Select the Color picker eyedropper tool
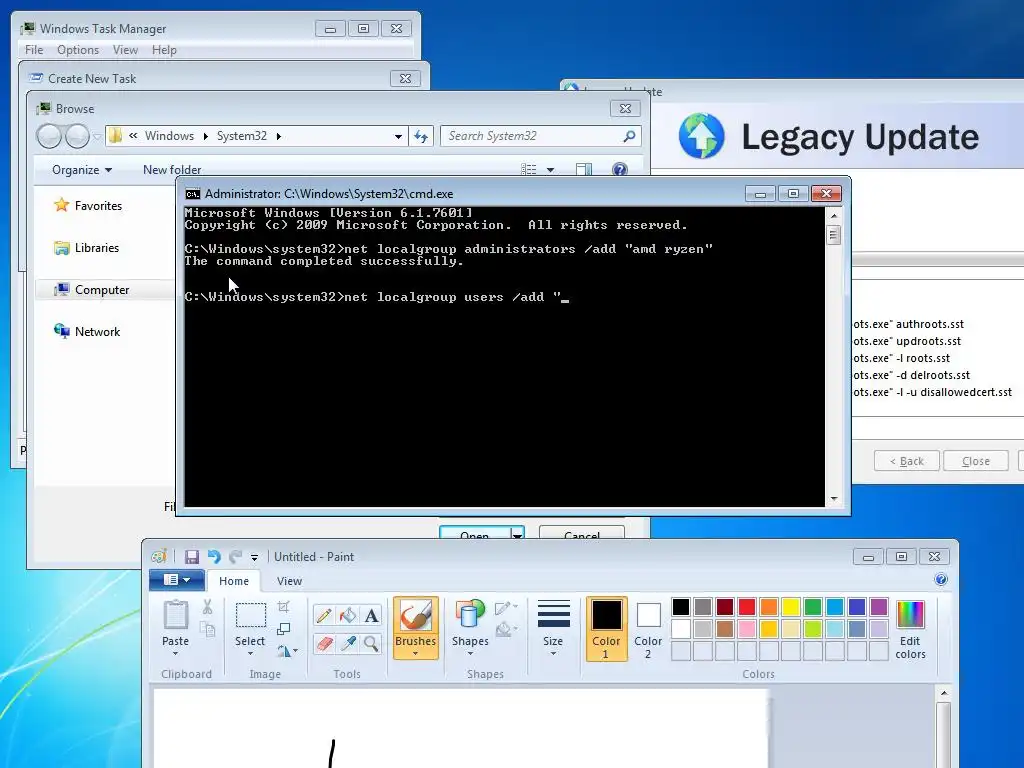 coord(347,643)
